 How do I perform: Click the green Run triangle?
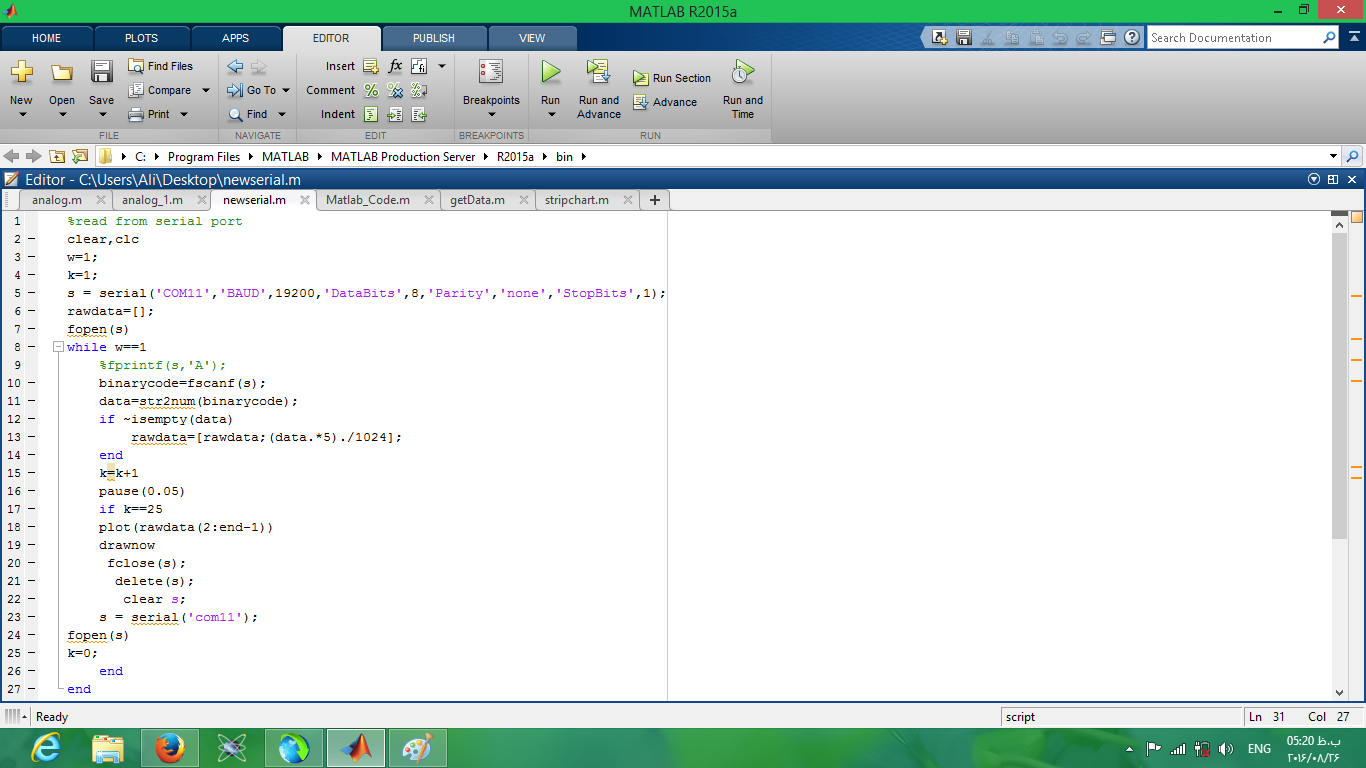pos(551,72)
